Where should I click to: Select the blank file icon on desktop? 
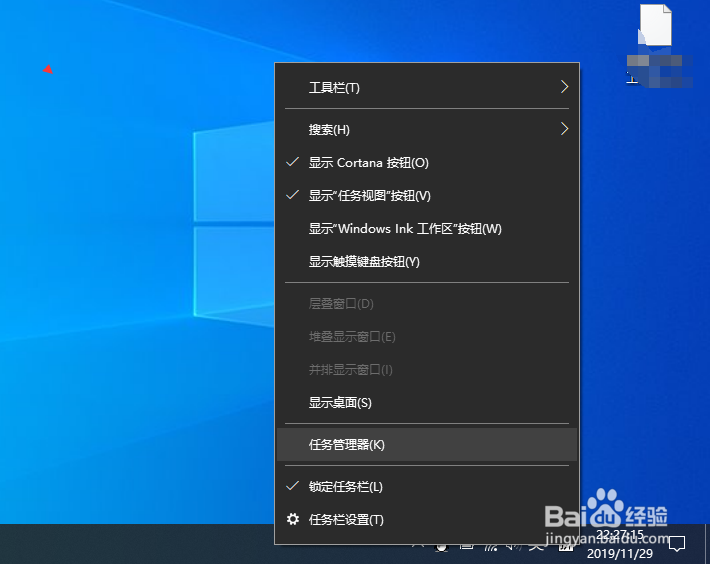tap(655, 25)
